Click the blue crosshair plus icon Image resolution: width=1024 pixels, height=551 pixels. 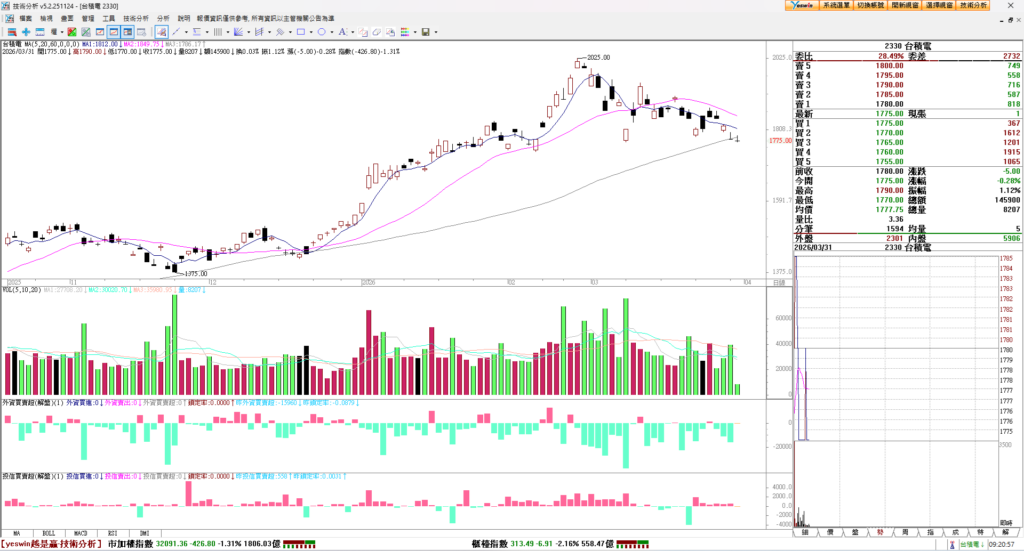click(x=26, y=32)
